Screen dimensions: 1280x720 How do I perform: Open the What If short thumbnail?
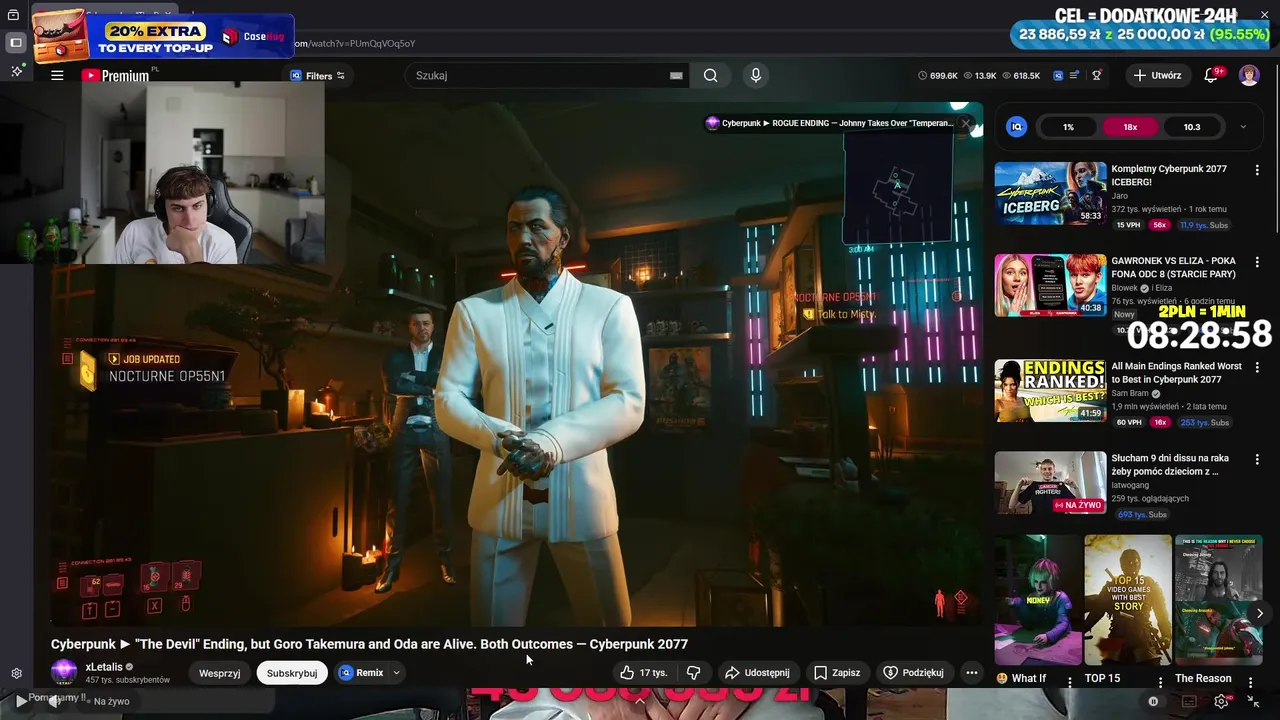click(x=1037, y=599)
